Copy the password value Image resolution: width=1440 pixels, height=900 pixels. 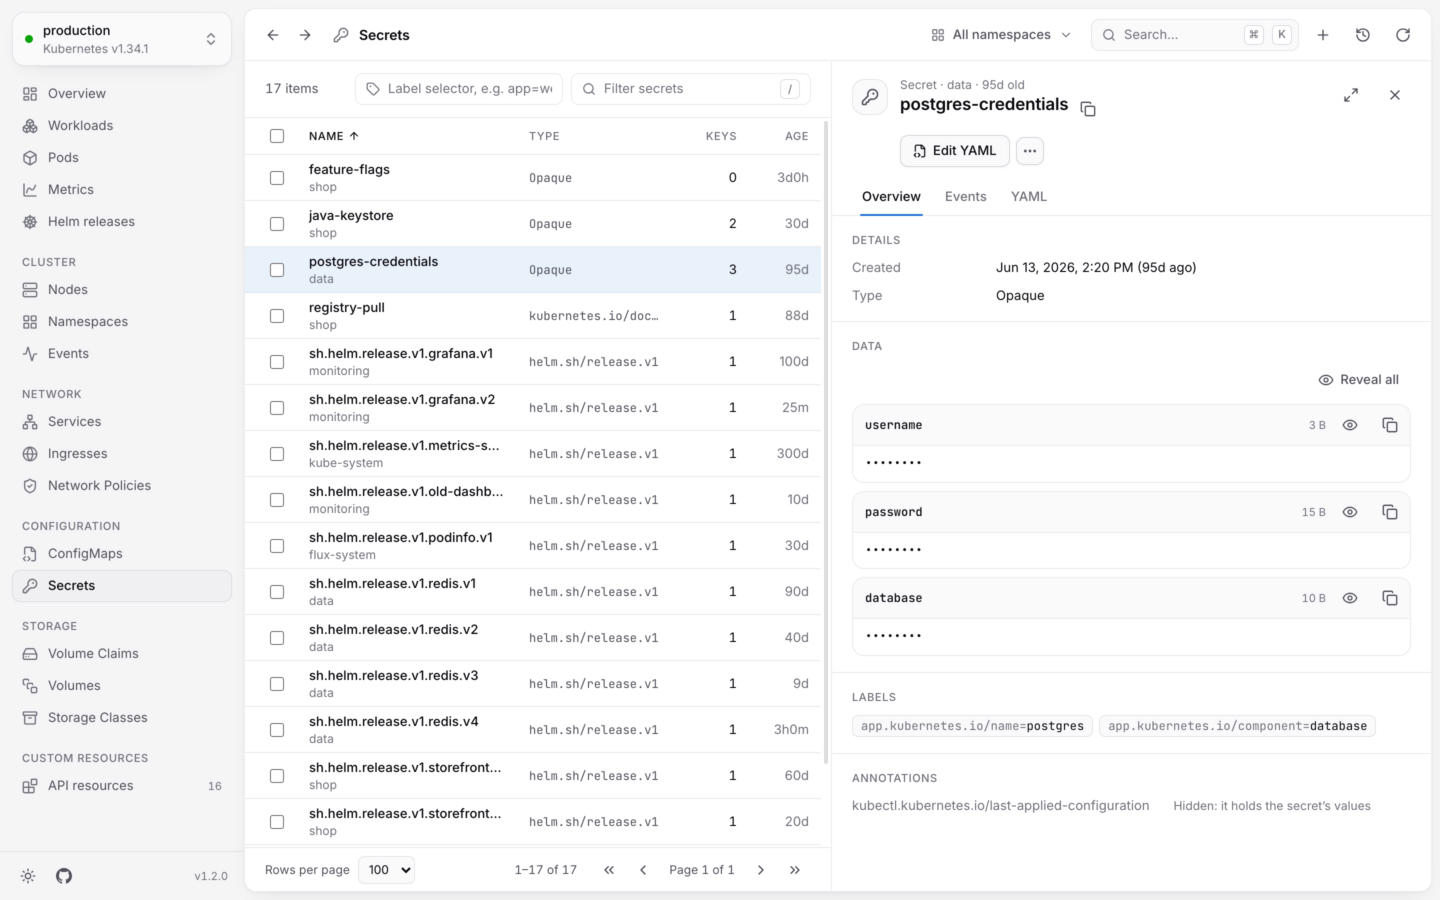tap(1390, 512)
